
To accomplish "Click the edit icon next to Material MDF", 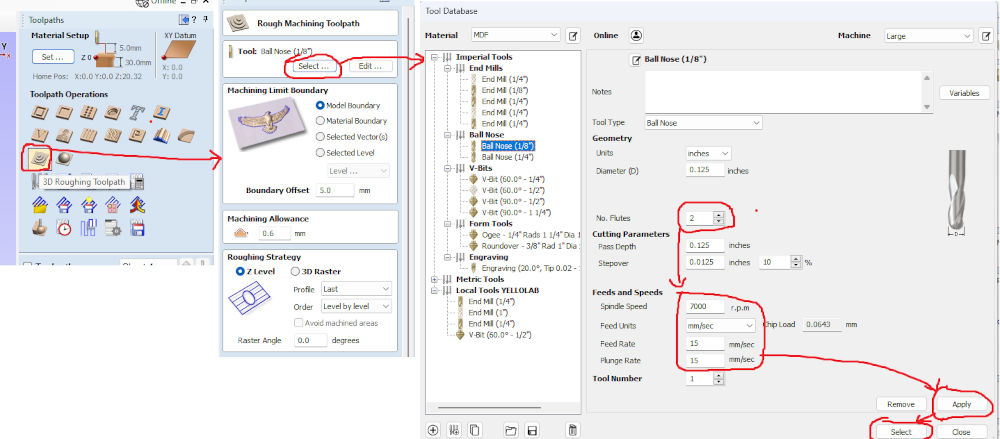I will click(573, 36).
